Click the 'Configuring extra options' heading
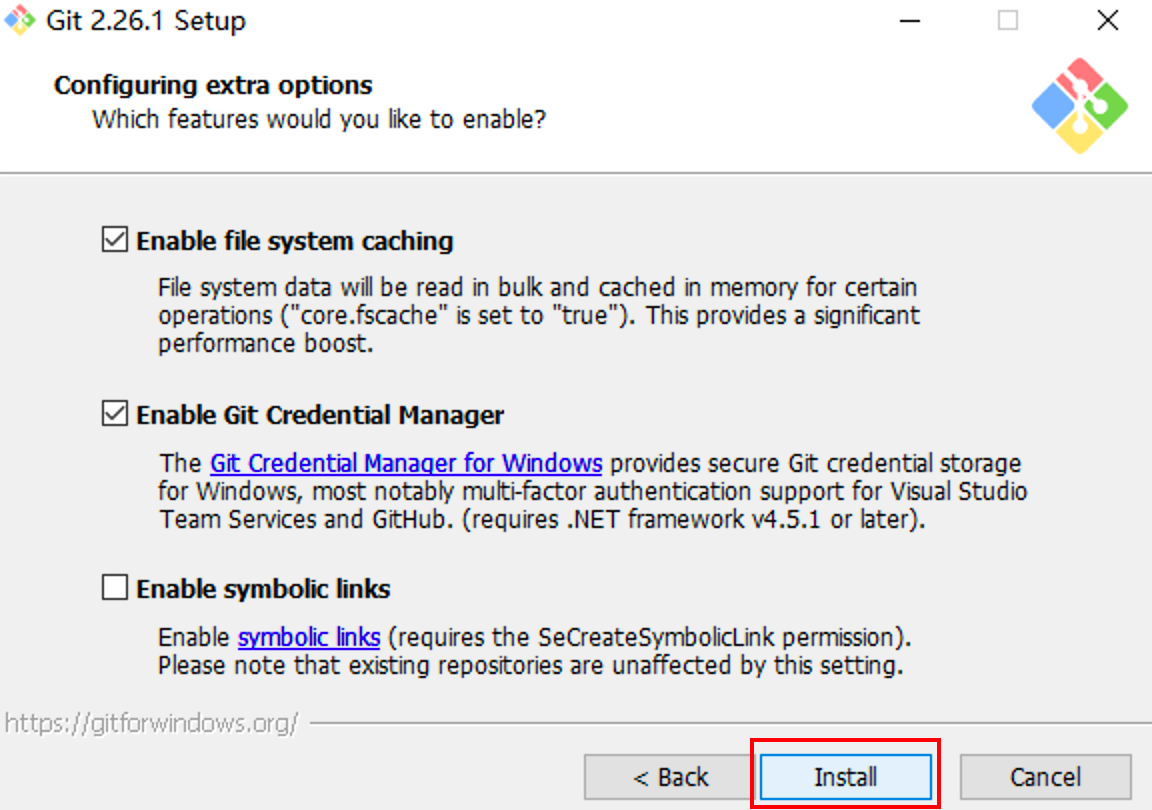This screenshot has height=810, width=1152. click(x=213, y=85)
